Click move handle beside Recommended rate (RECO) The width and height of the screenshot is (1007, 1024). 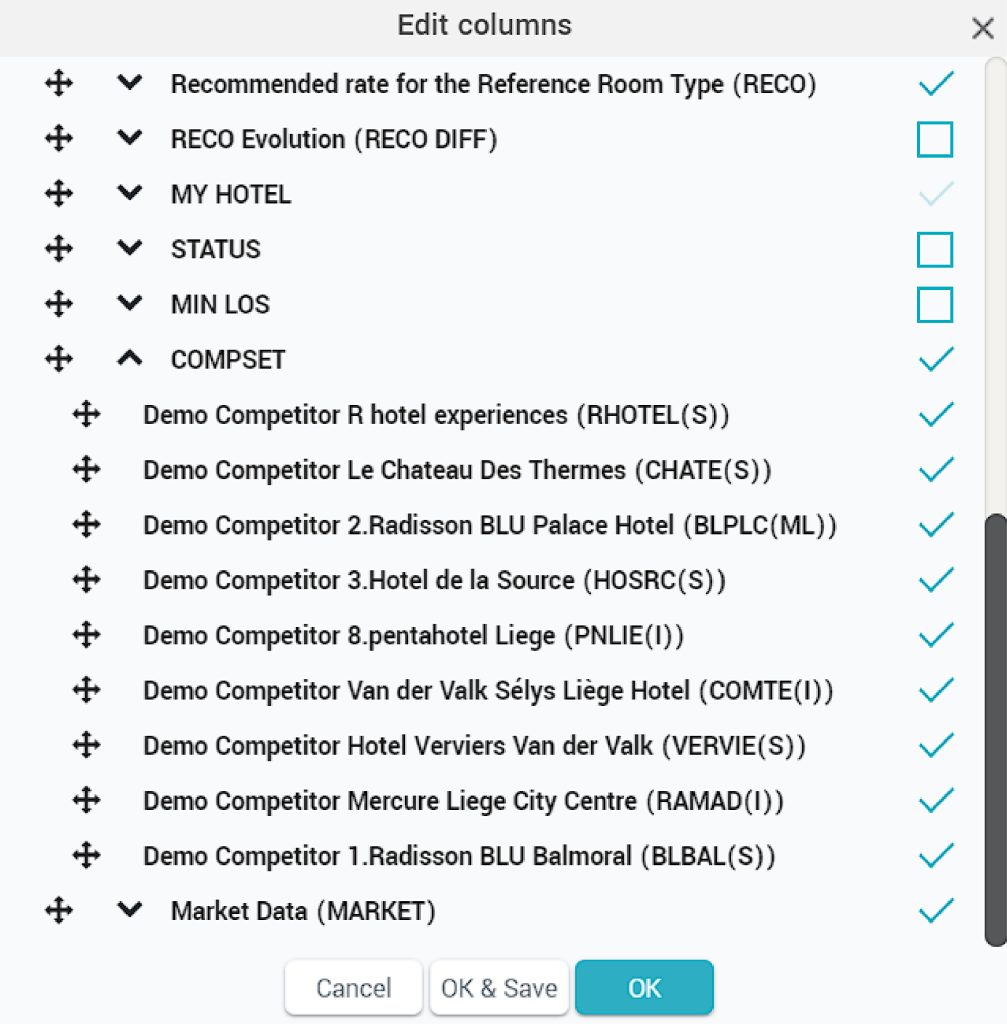click(59, 84)
